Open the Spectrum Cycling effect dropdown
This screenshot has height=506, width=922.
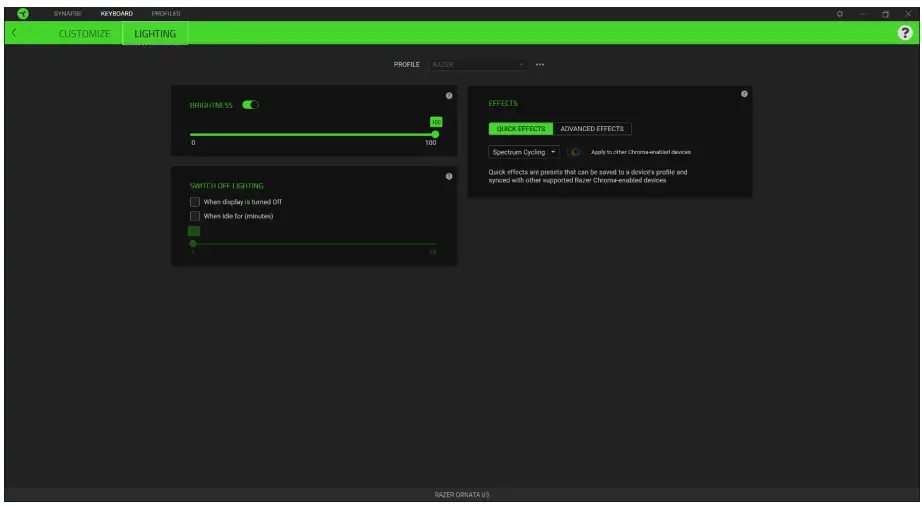523,152
